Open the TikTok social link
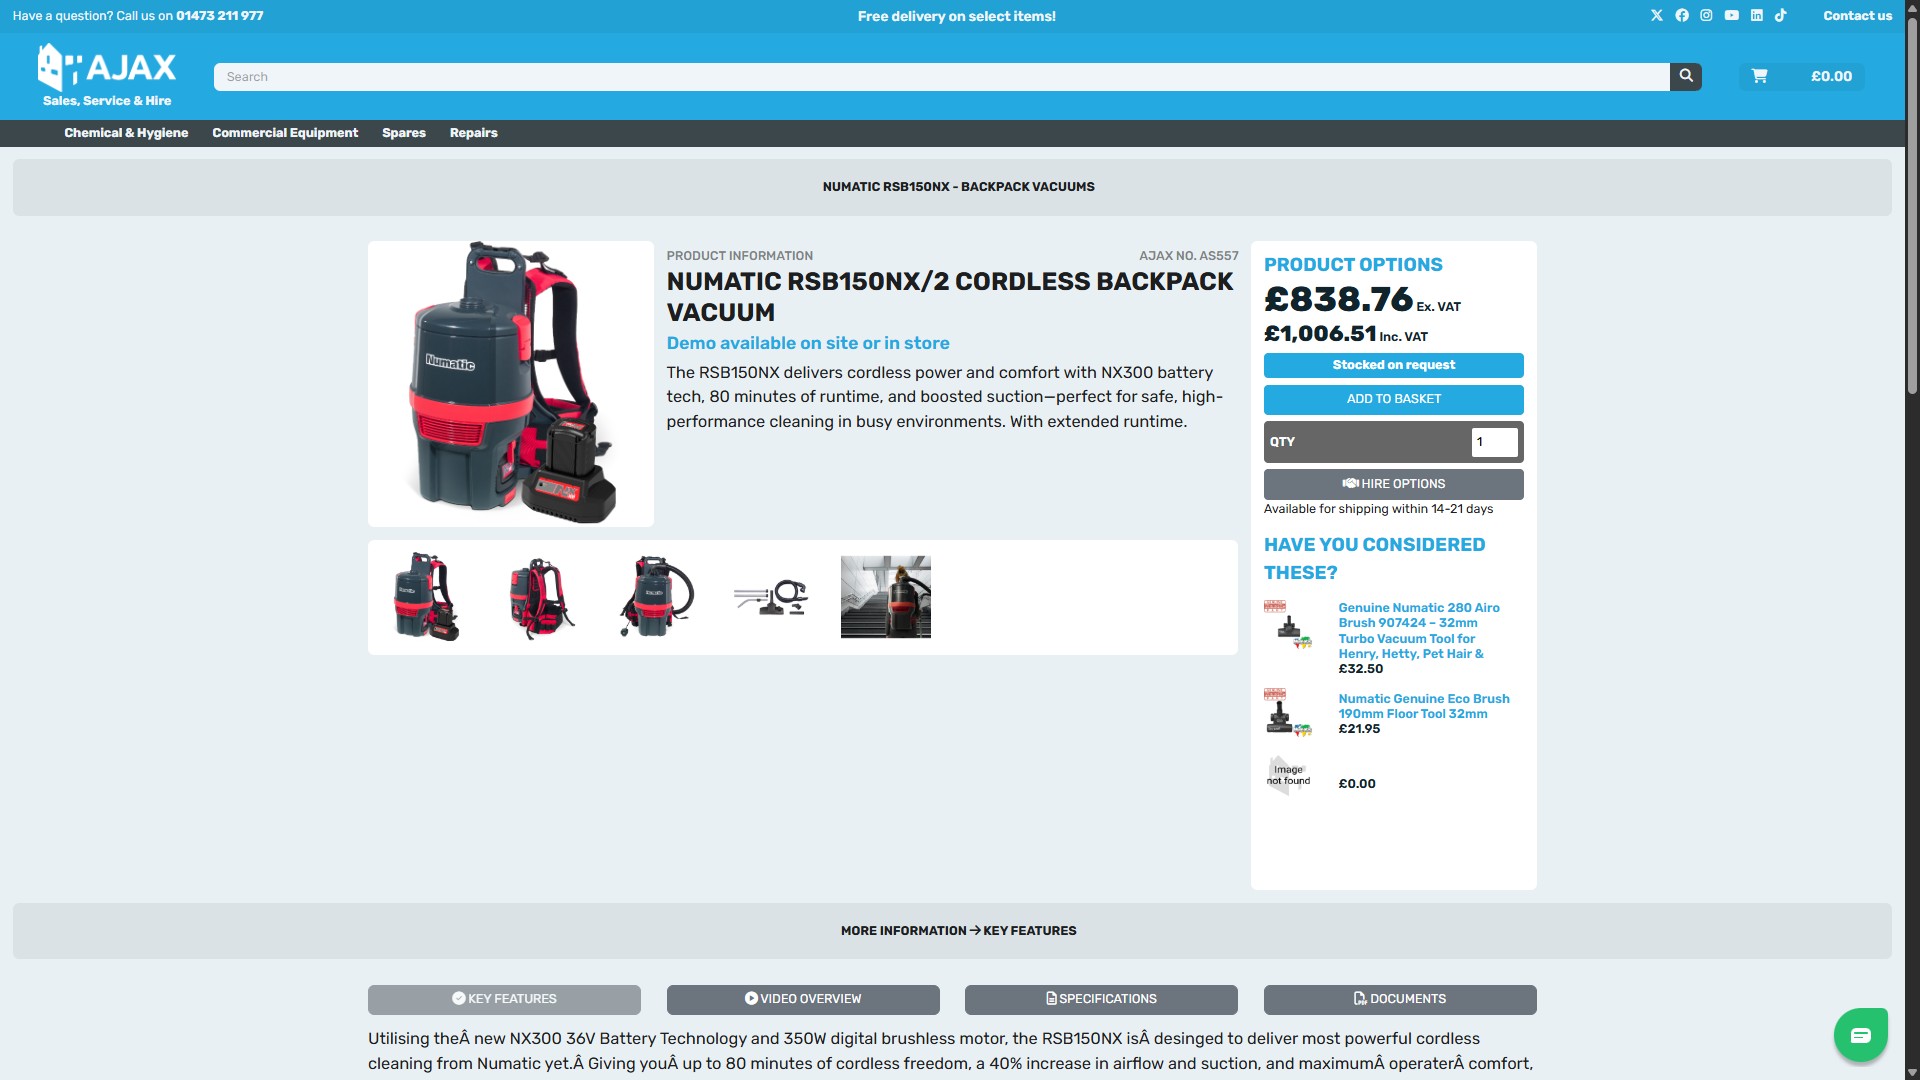The height and width of the screenshot is (1080, 1920). pyautogui.click(x=1781, y=16)
